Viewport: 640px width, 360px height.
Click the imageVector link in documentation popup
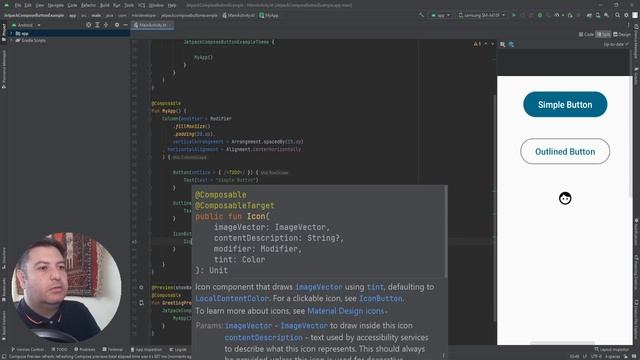[x=318, y=287]
